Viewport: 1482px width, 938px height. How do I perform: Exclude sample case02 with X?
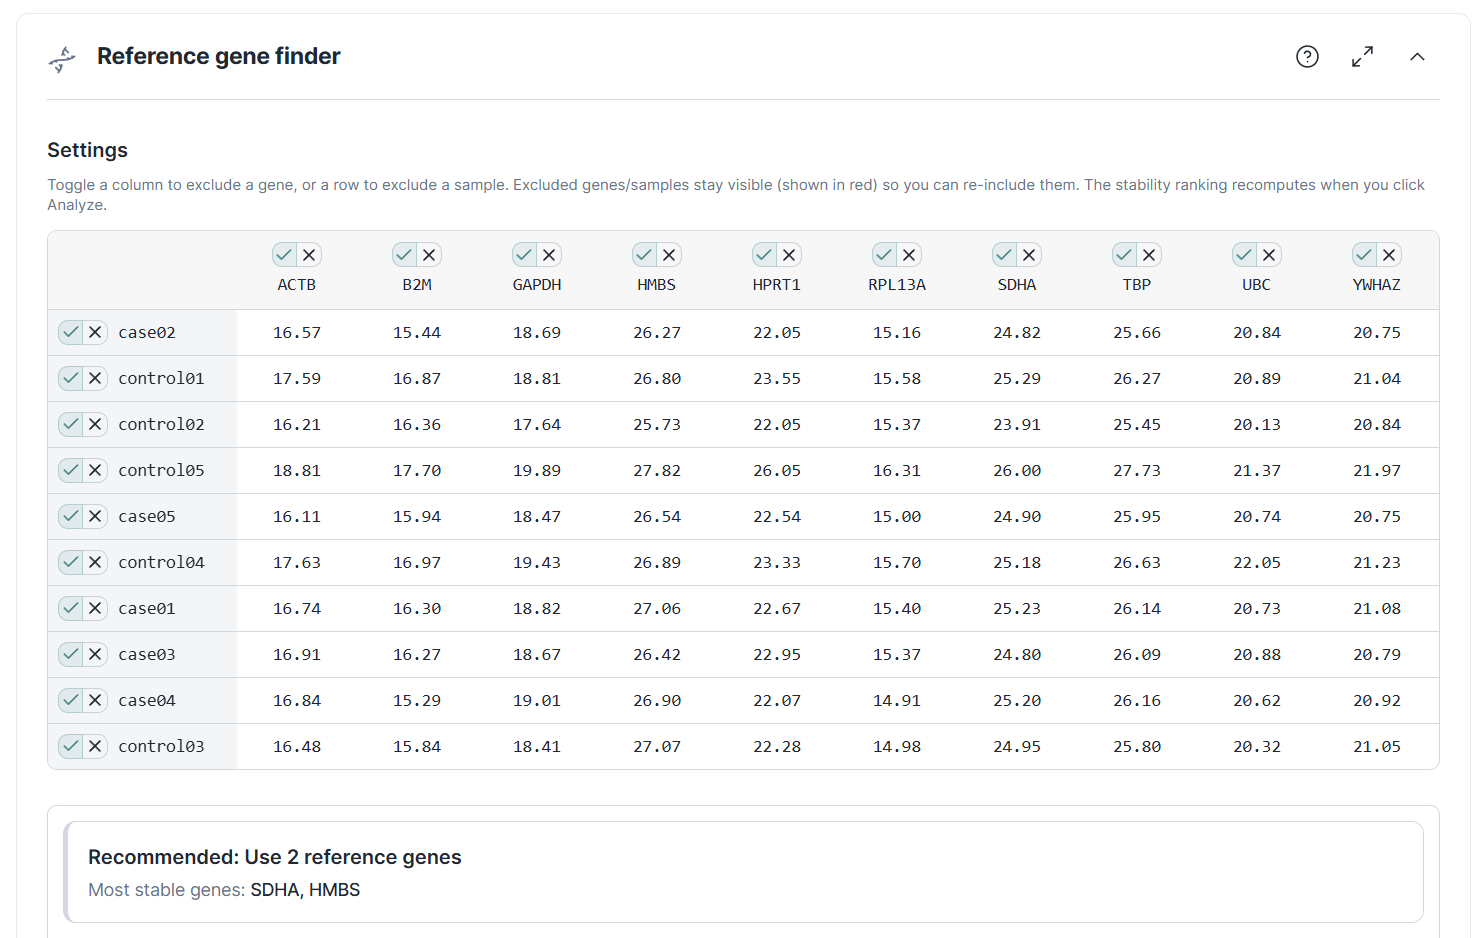[x=95, y=332]
